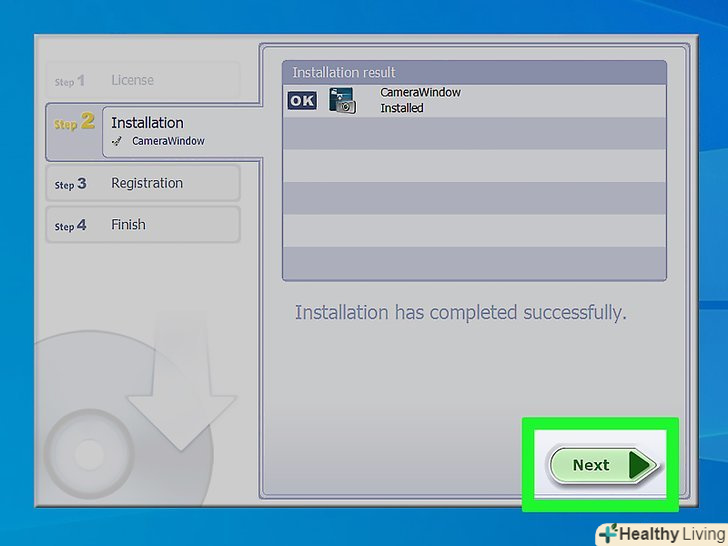This screenshot has height=546, width=728.
Task: Click the CameraWindow app icon in results
Action: coord(342,100)
